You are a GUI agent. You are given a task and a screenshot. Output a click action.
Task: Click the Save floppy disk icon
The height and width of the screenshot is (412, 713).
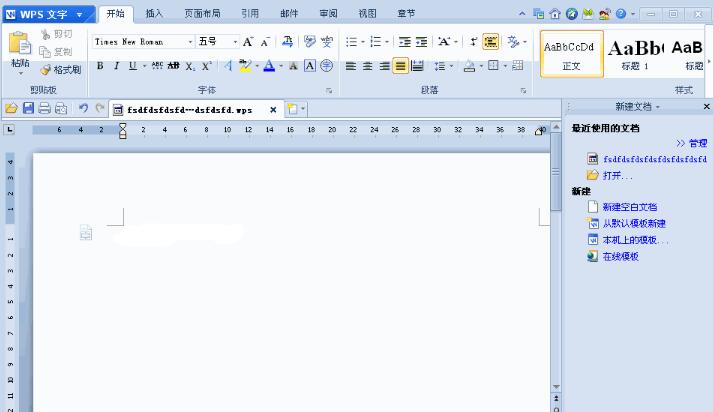(x=28, y=108)
